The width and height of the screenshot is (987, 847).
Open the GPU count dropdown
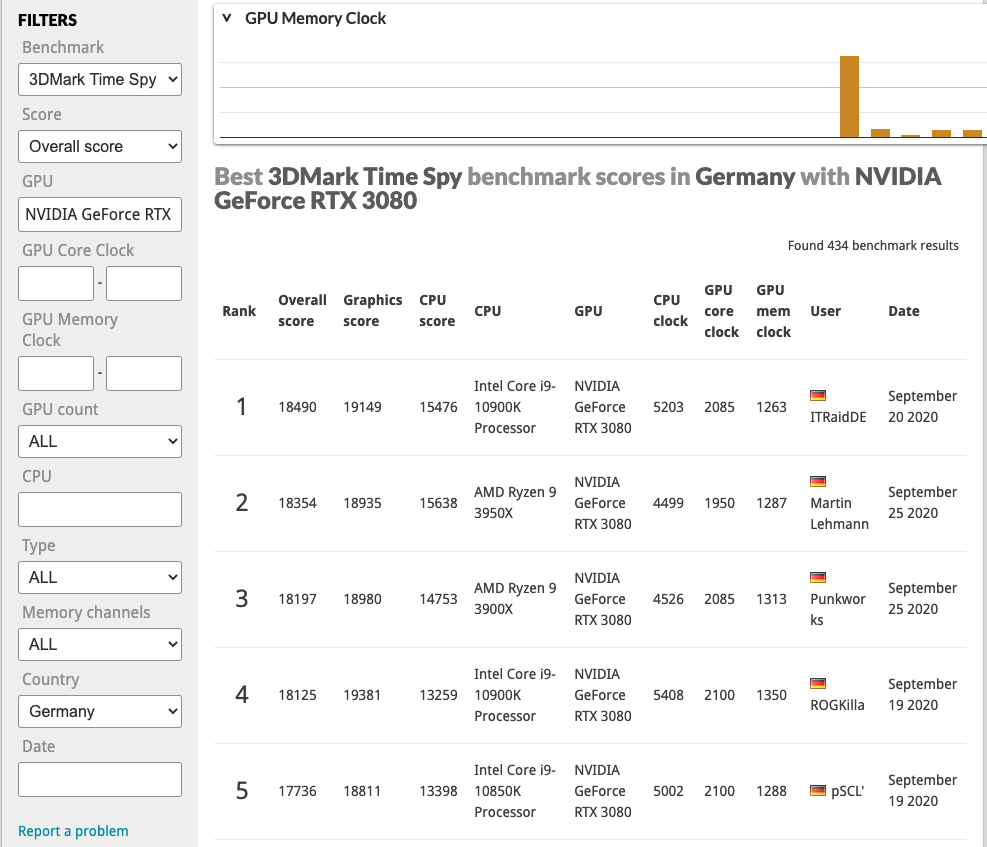coord(99,442)
